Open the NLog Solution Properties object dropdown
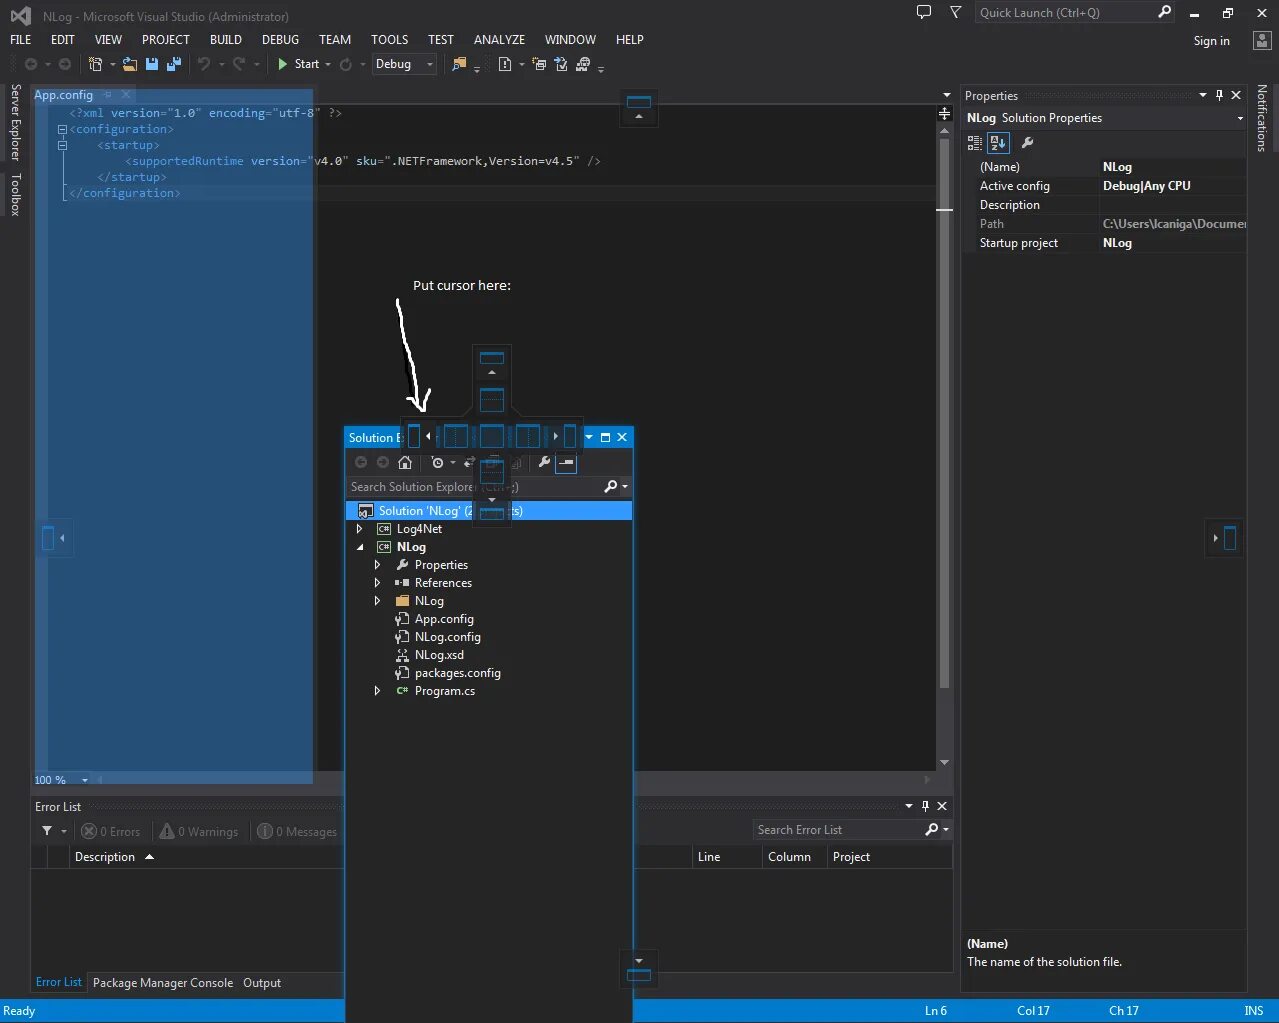The height and width of the screenshot is (1023, 1279). [1240, 118]
